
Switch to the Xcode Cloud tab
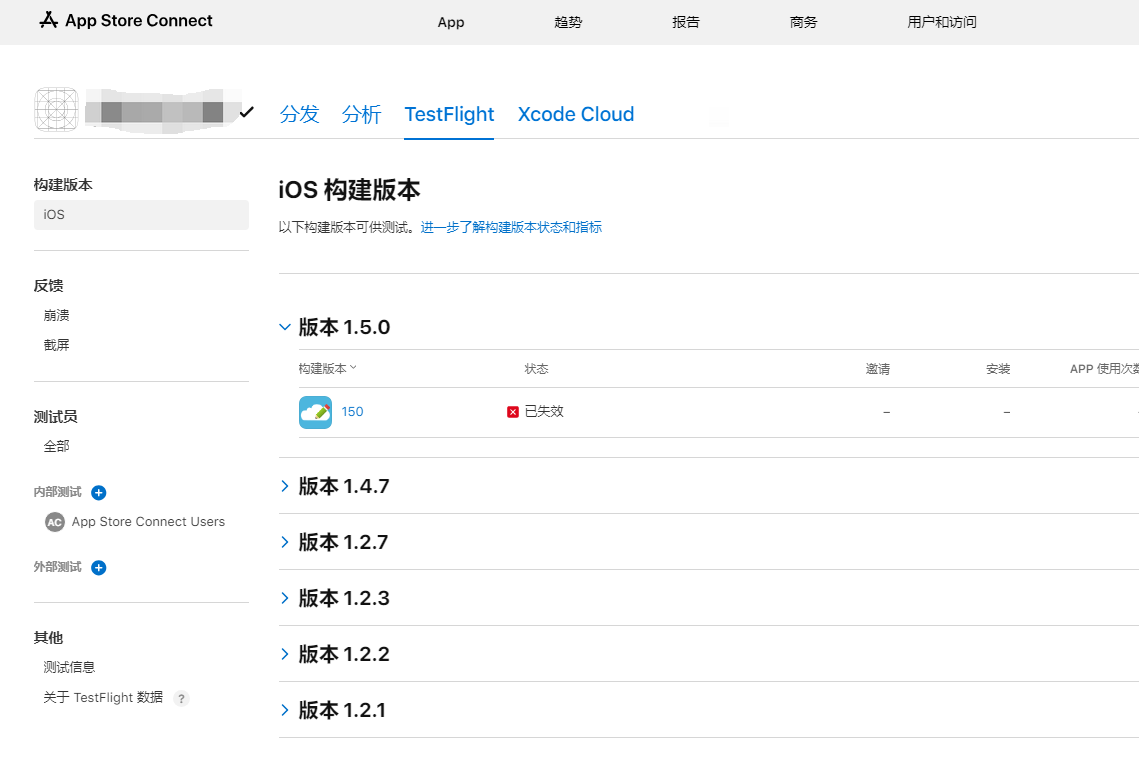(575, 114)
